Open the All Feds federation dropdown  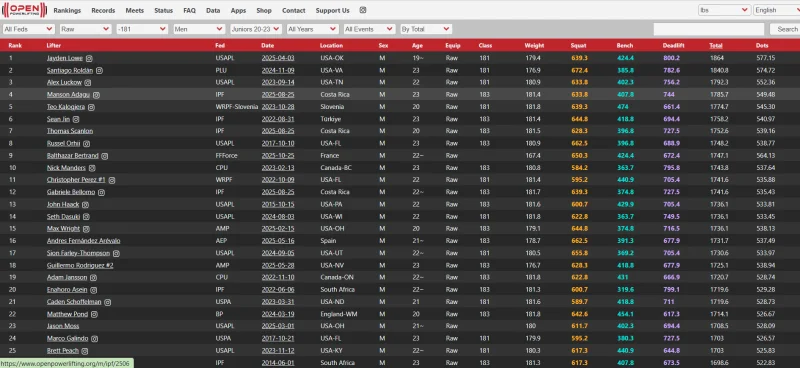point(29,29)
